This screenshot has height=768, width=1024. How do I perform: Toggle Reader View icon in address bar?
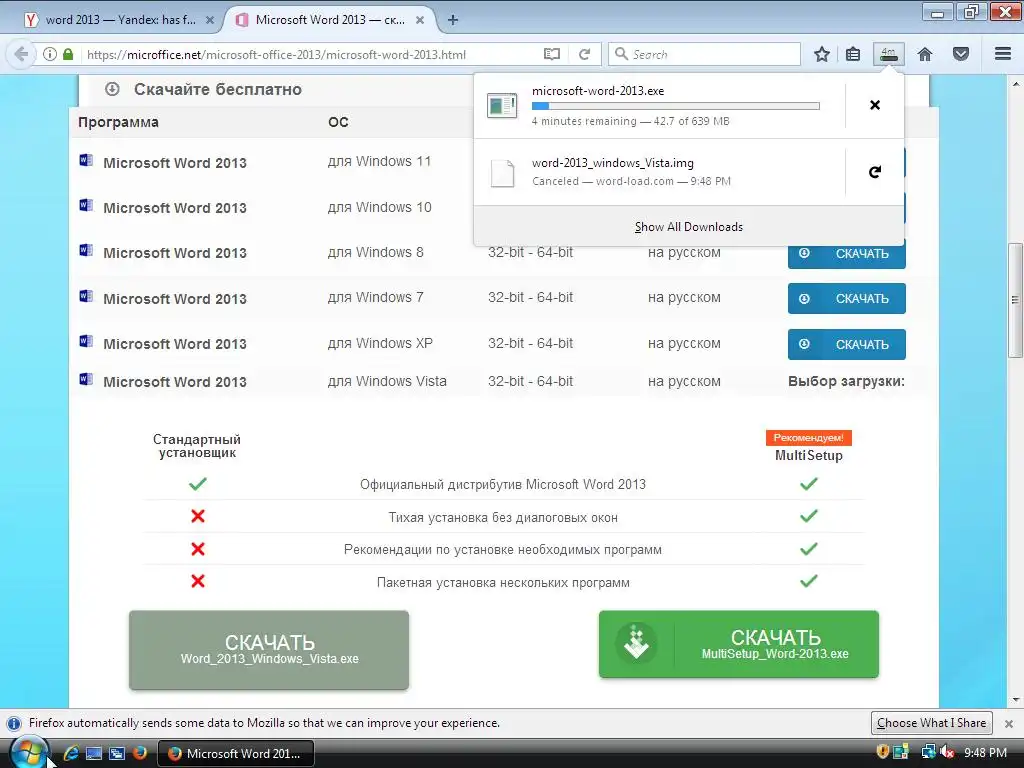(552, 54)
